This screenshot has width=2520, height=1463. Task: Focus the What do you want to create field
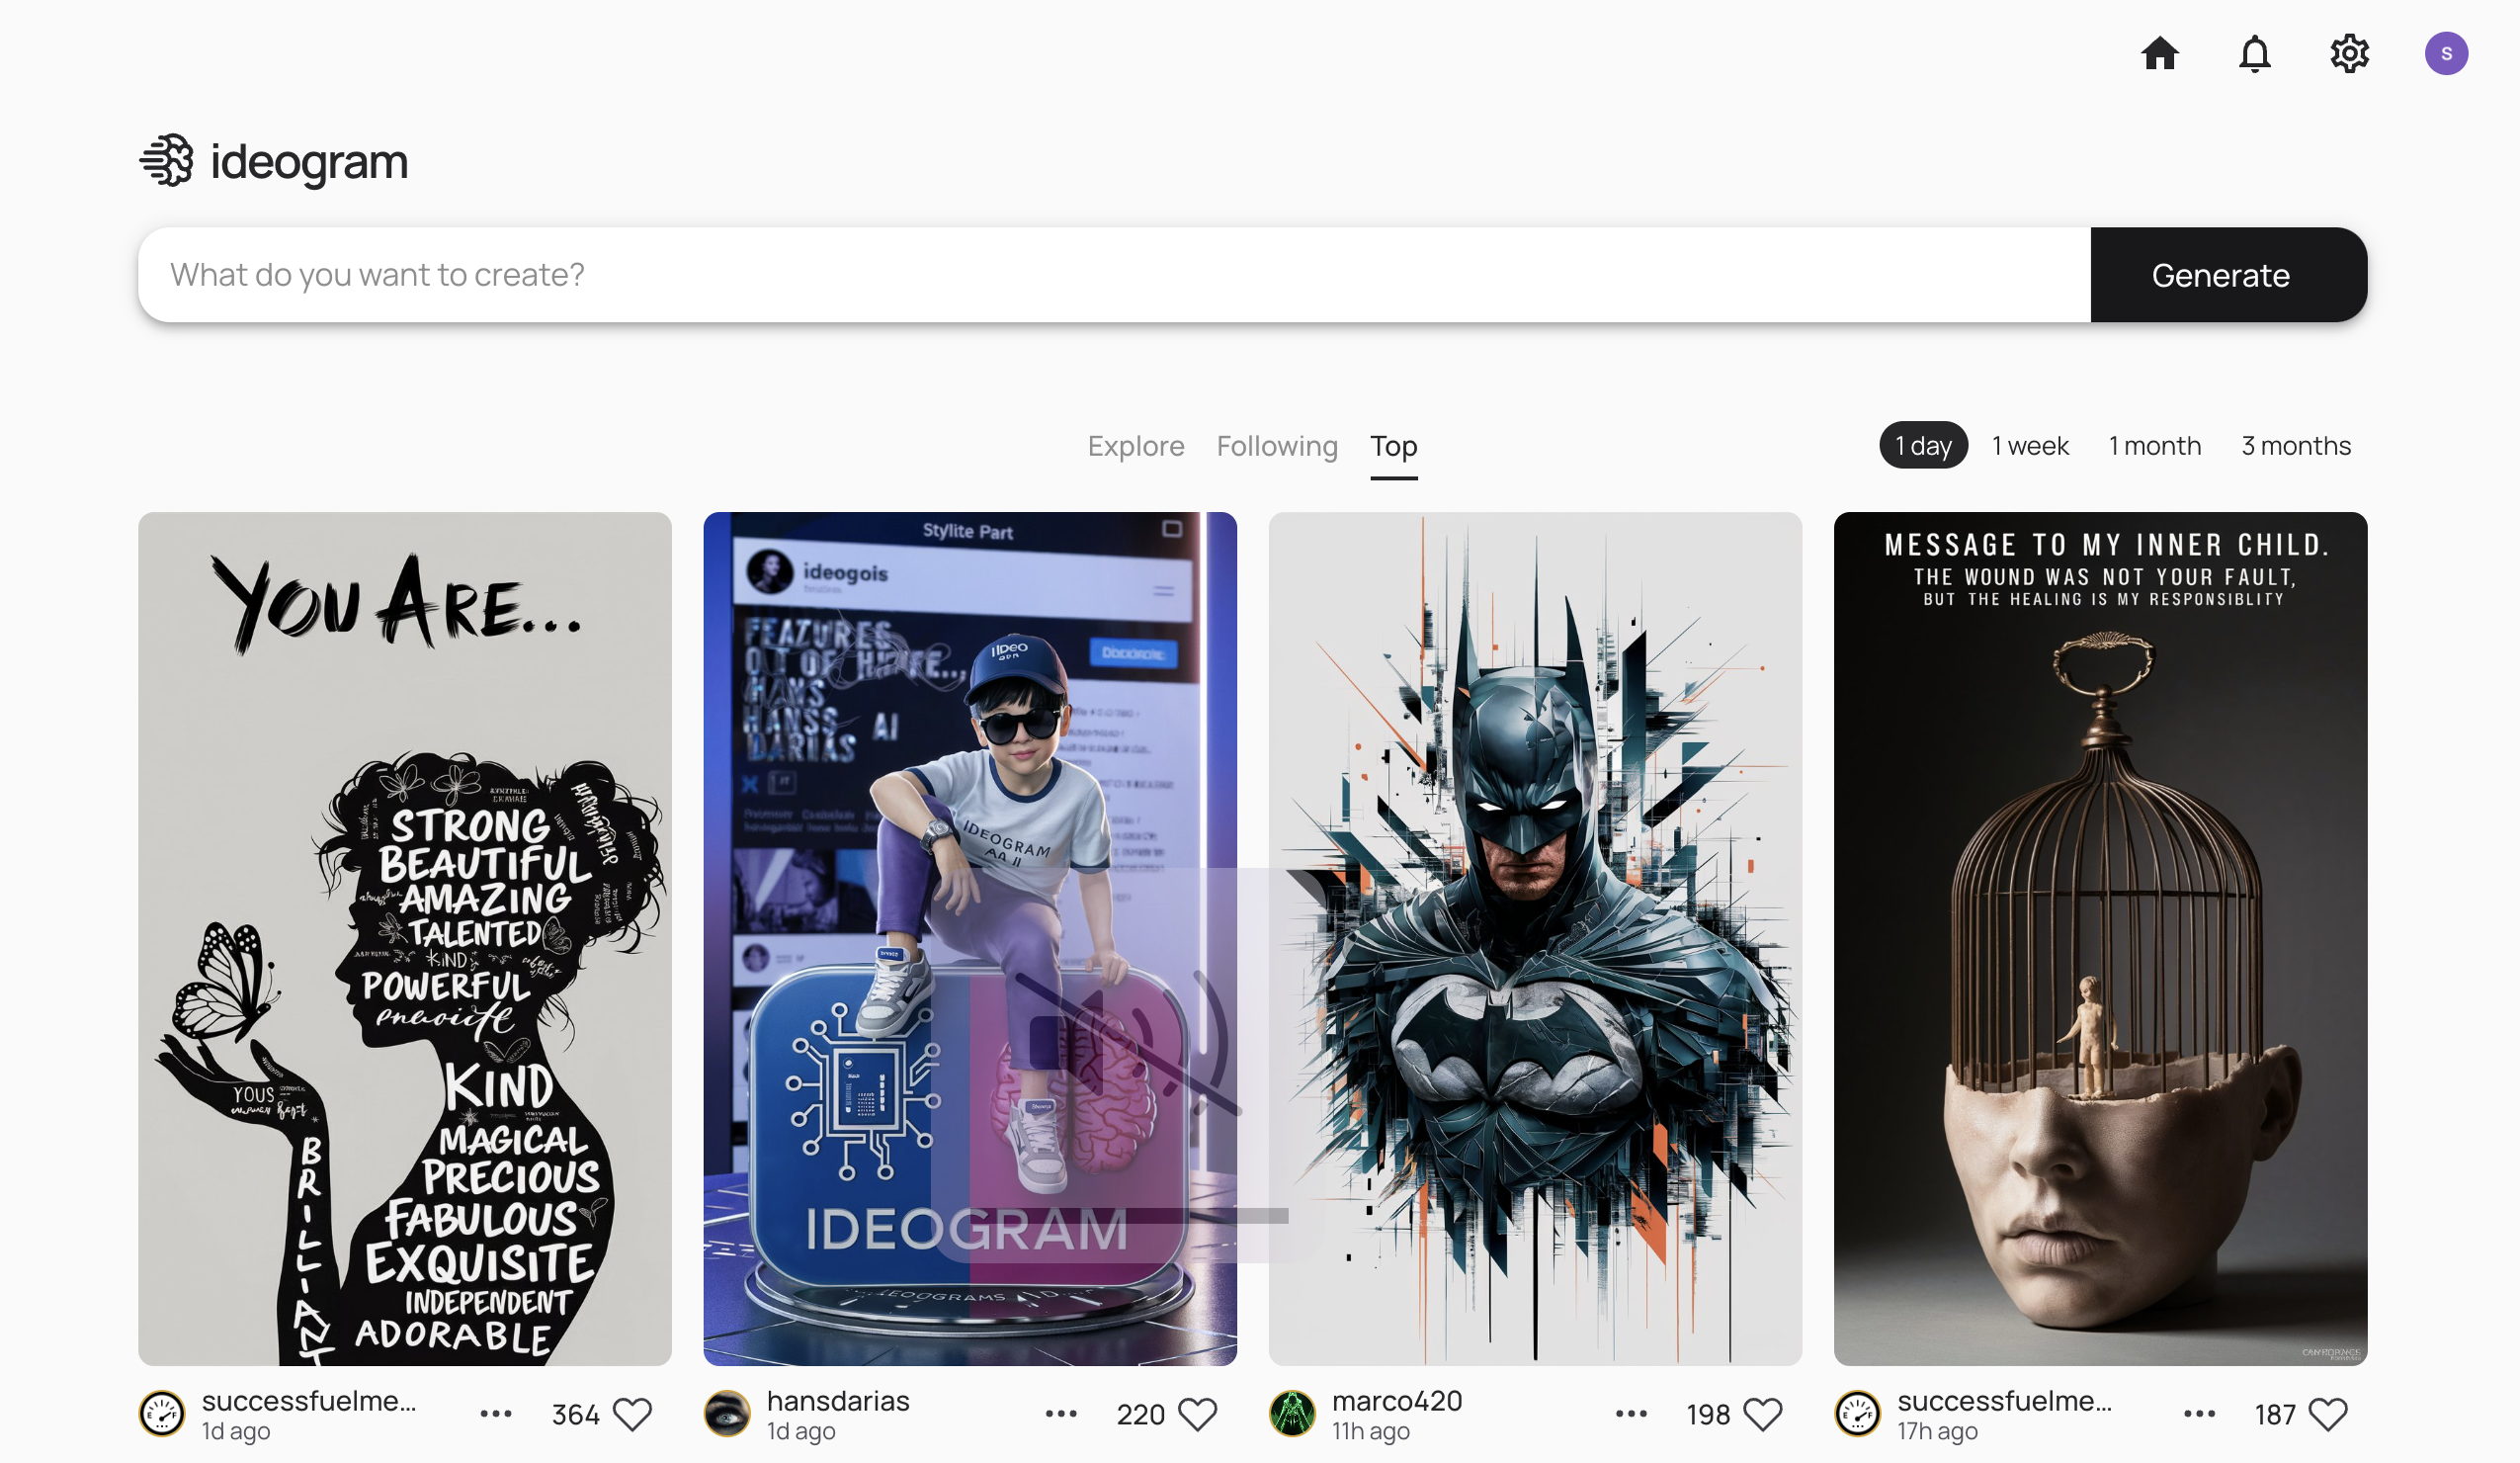1114,275
